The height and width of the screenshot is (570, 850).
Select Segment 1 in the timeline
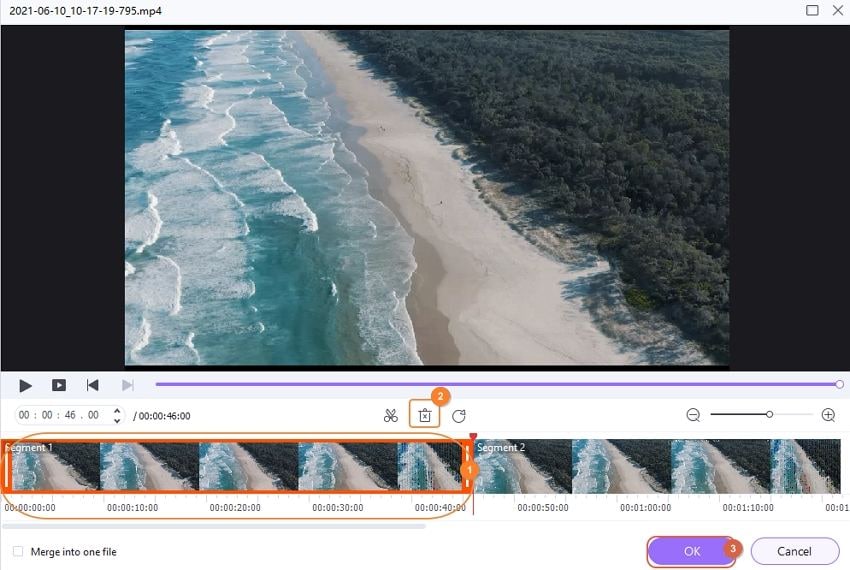tap(236, 466)
